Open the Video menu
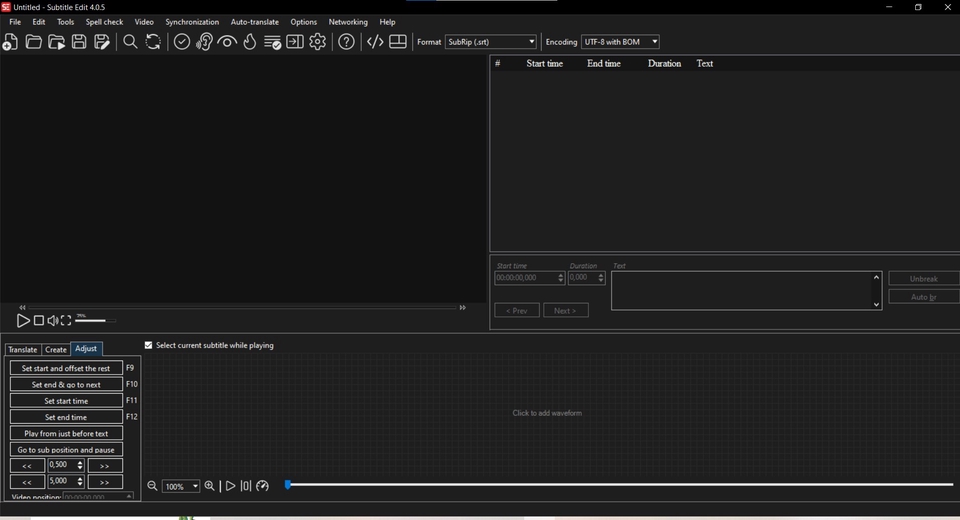Viewport: 960px width, 520px height. click(x=144, y=21)
